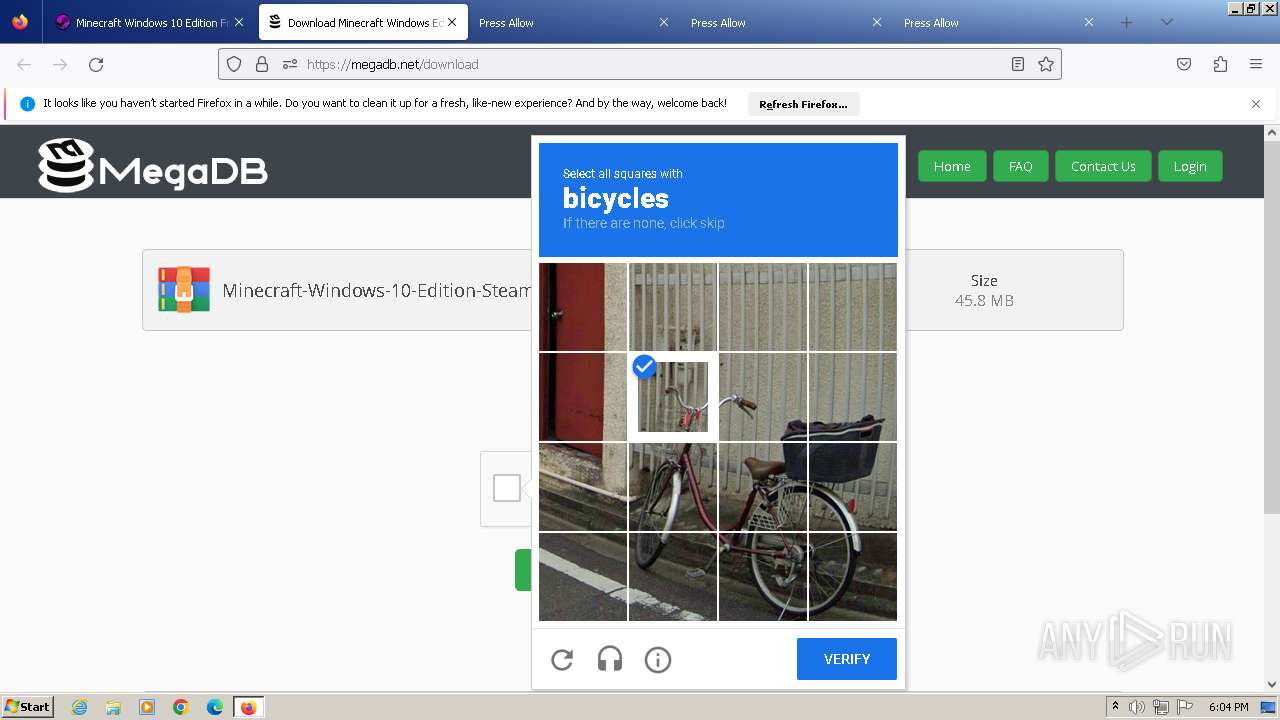Open the Action Center flag icon
This screenshot has width=1280, height=720.
click(x=1184, y=707)
